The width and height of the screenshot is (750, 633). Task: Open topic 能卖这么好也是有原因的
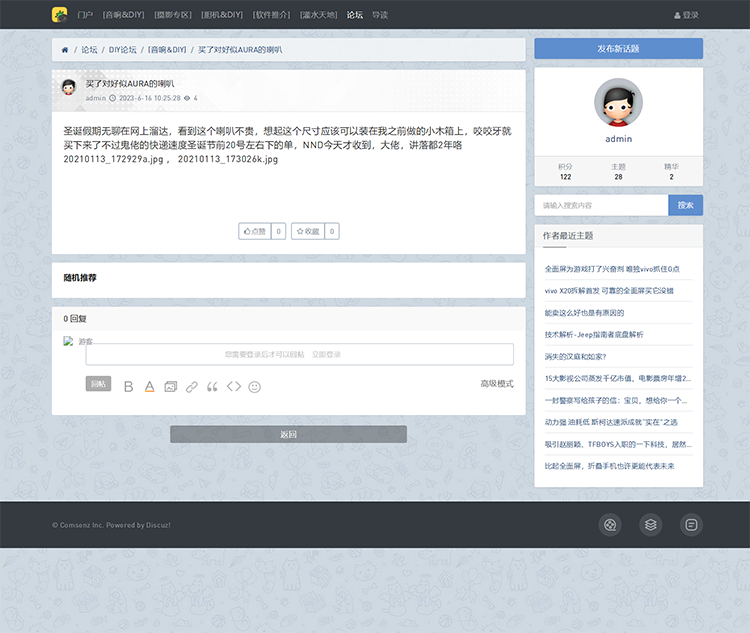[585, 313]
